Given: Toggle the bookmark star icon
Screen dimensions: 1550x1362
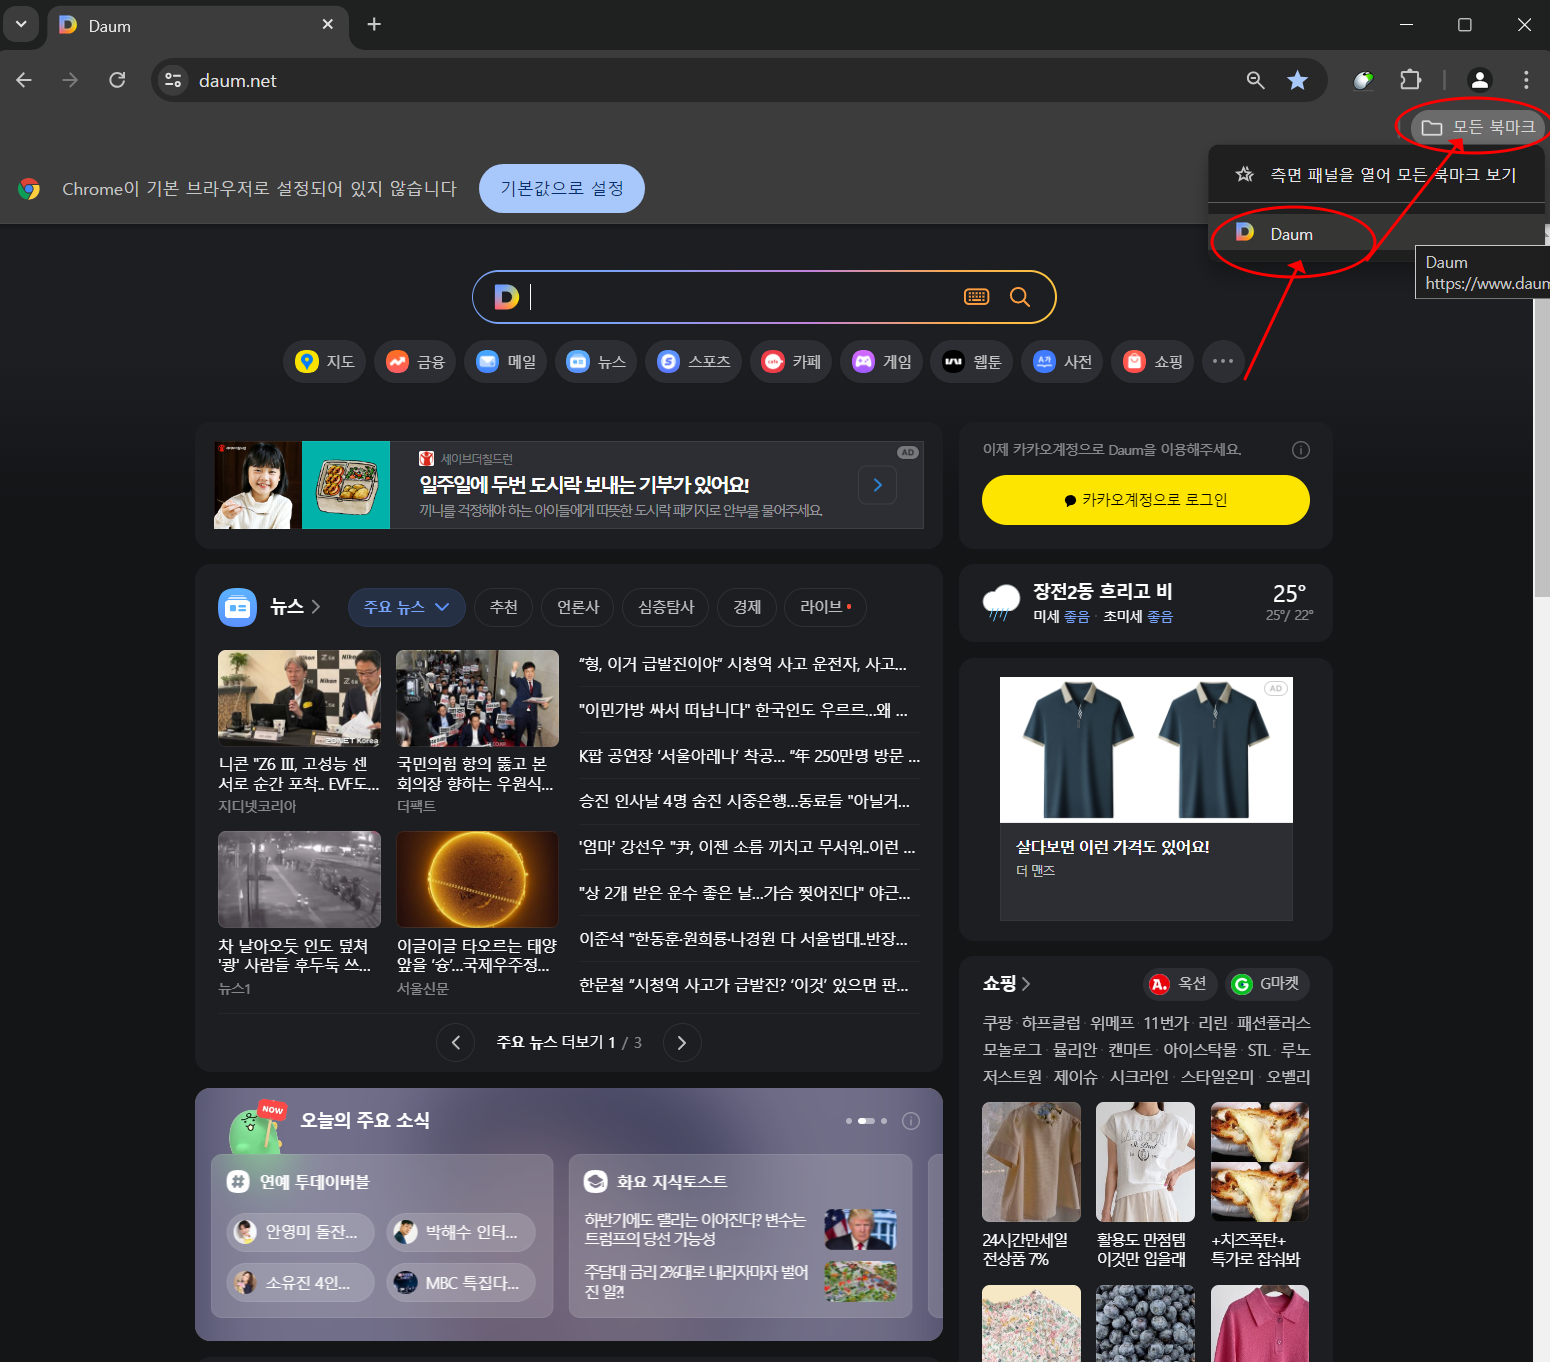Looking at the screenshot, I should 1297,80.
